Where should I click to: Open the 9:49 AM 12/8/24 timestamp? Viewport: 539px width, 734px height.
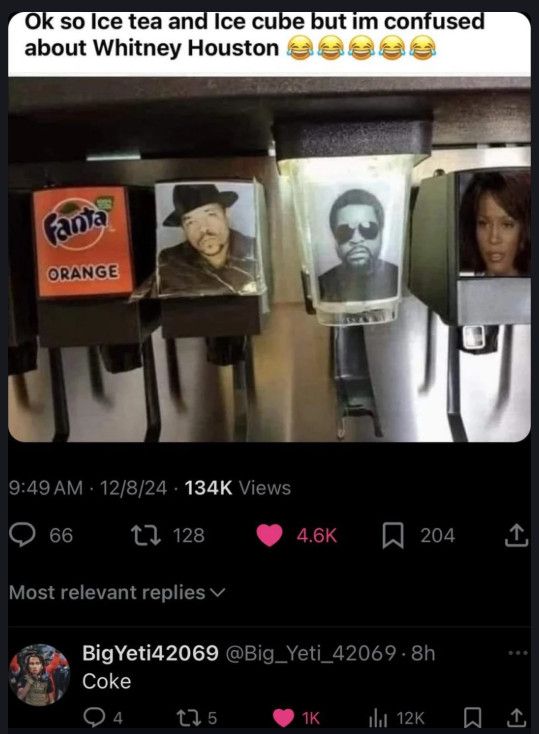88,488
